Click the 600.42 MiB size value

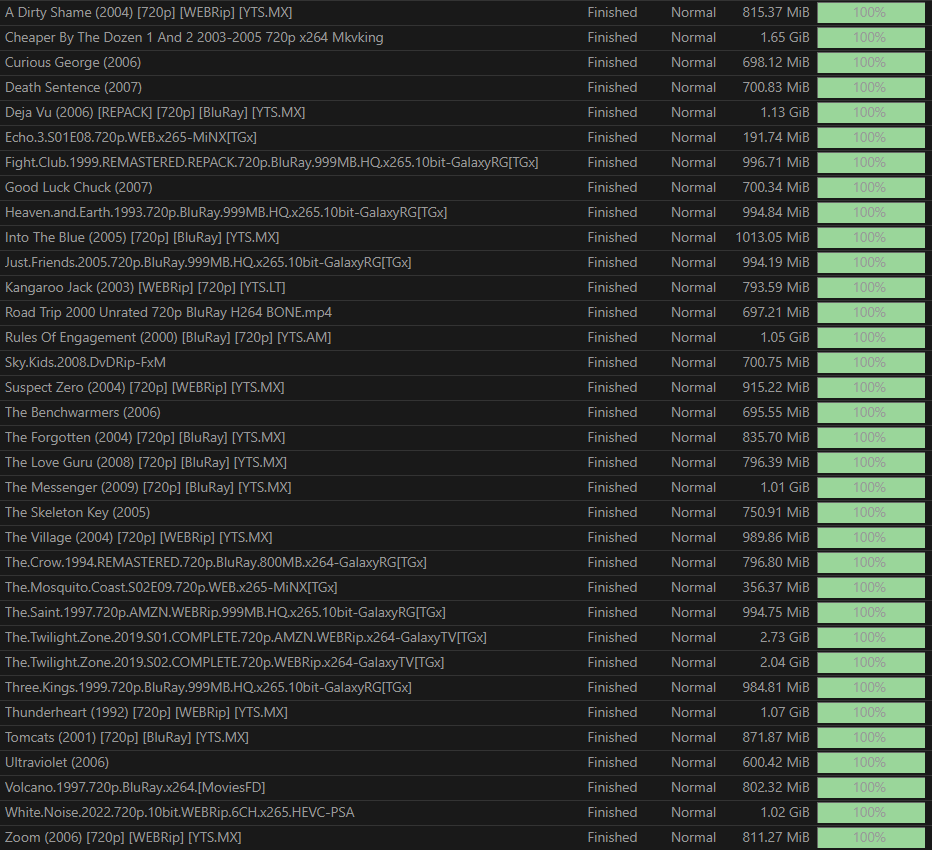776,761
